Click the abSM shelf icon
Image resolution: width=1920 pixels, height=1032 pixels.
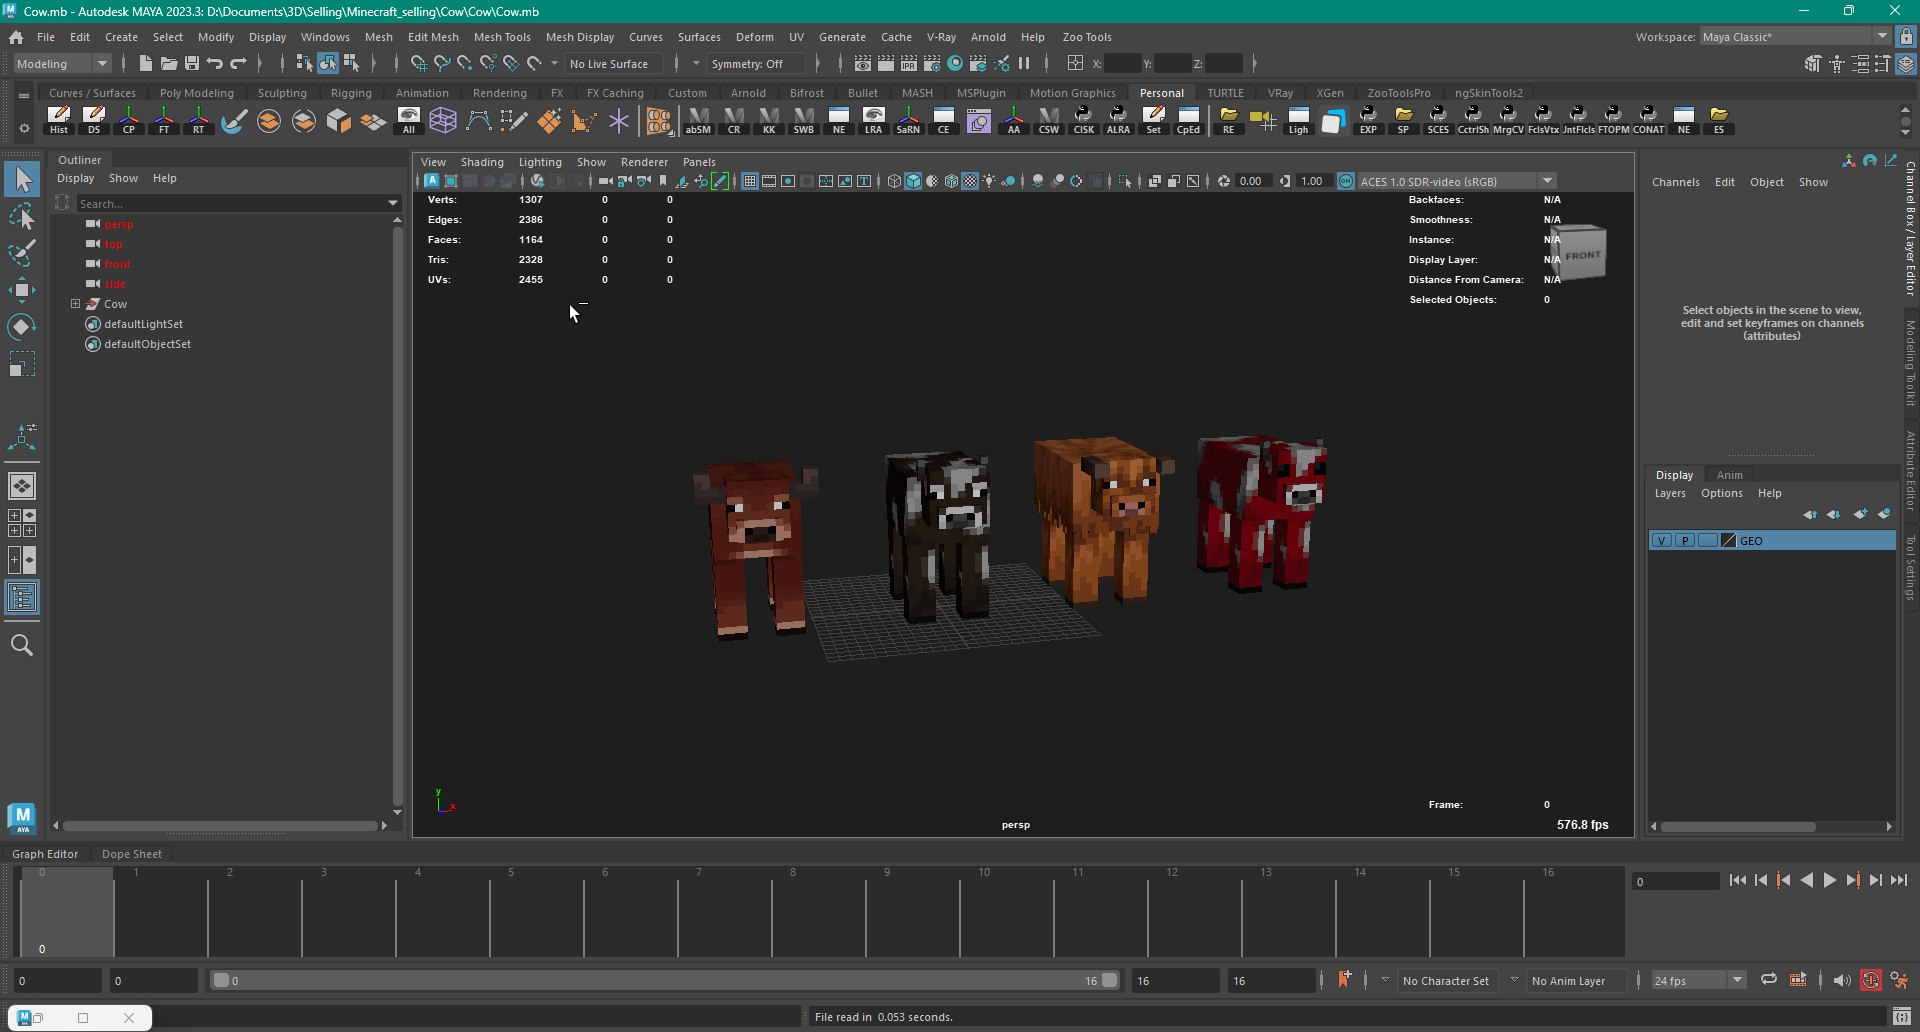(x=698, y=120)
